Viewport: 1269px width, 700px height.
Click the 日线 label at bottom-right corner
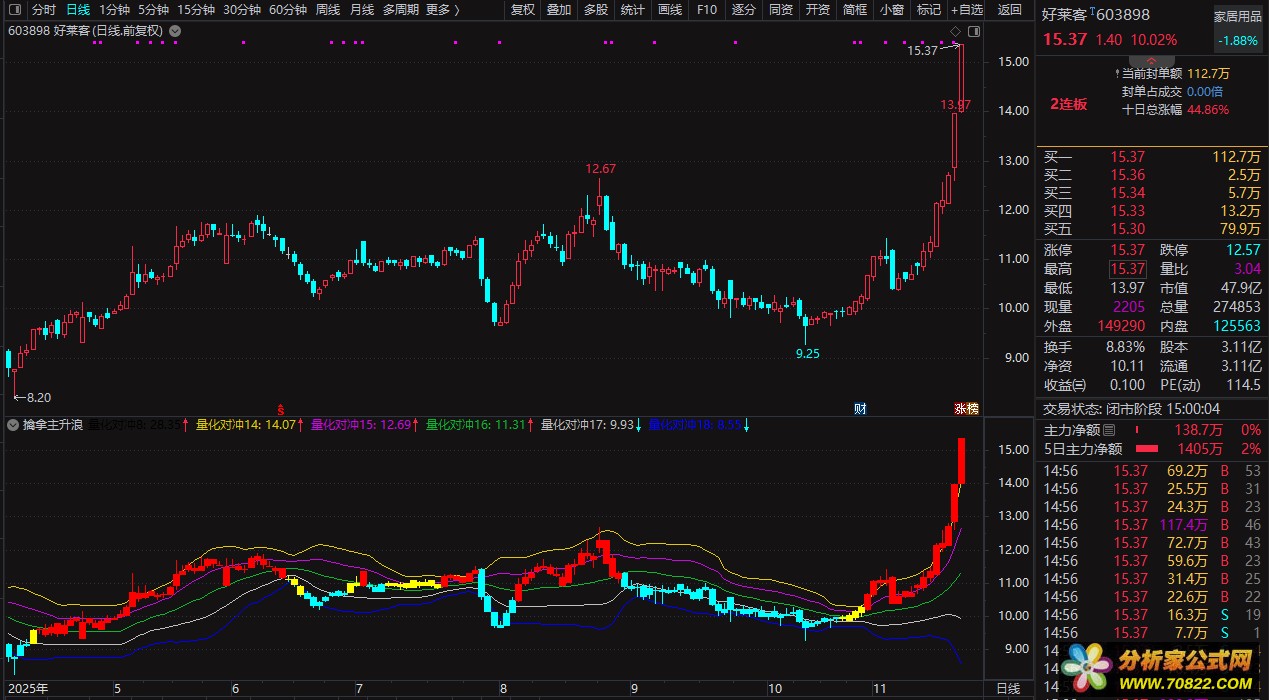click(x=1008, y=689)
